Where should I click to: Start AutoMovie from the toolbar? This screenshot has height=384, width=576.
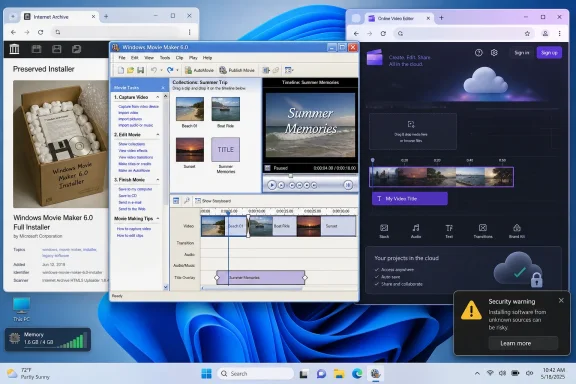[x=199, y=70]
